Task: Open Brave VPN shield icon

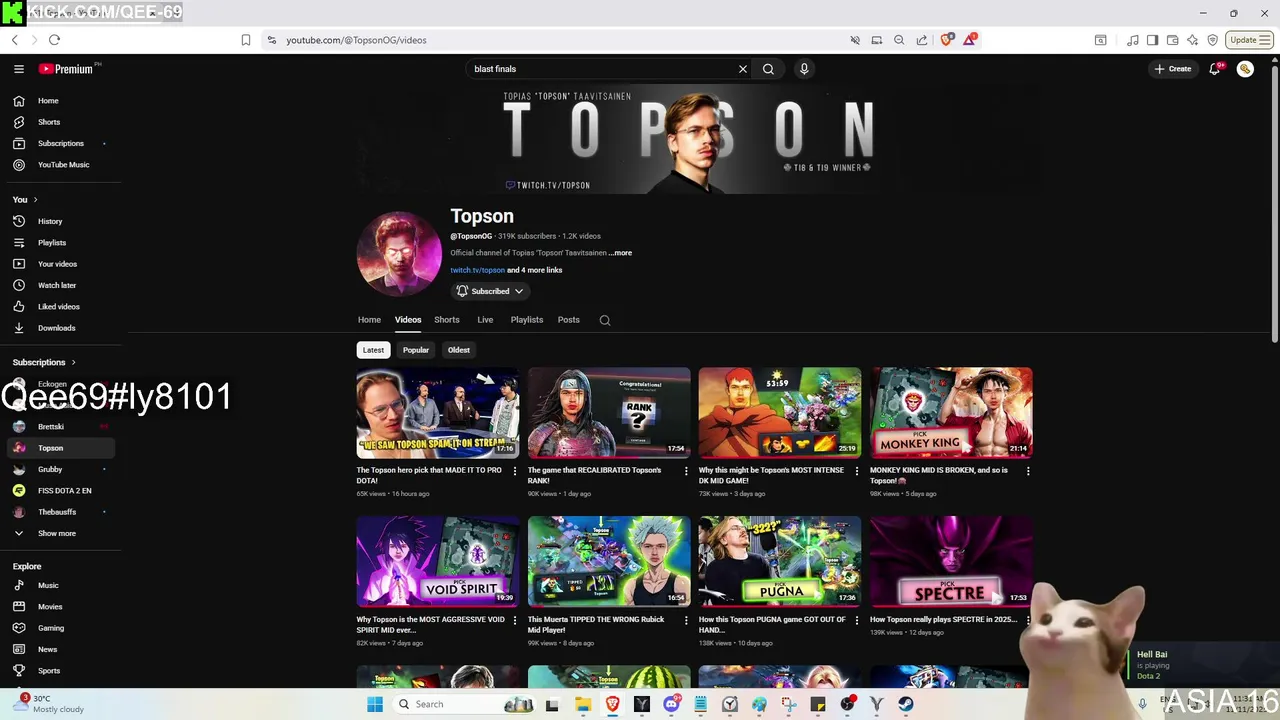Action: point(1212,40)
